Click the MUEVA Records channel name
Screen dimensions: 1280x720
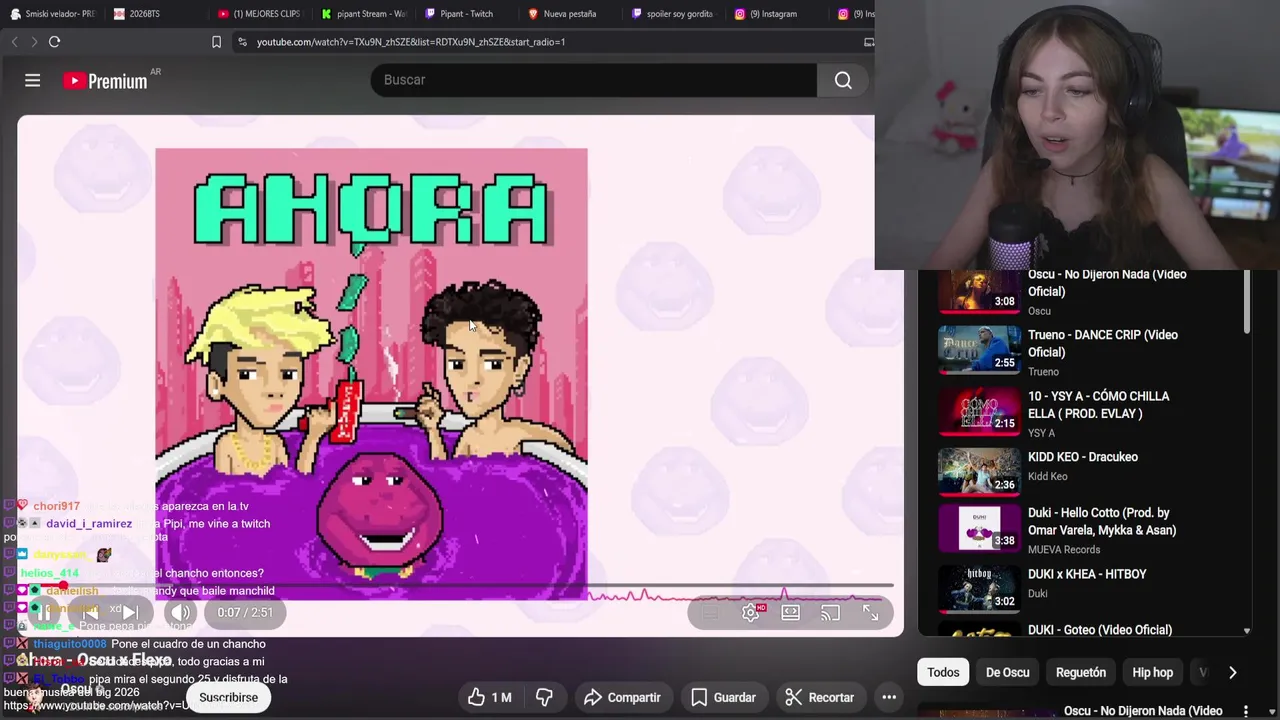pos(1064,549)
